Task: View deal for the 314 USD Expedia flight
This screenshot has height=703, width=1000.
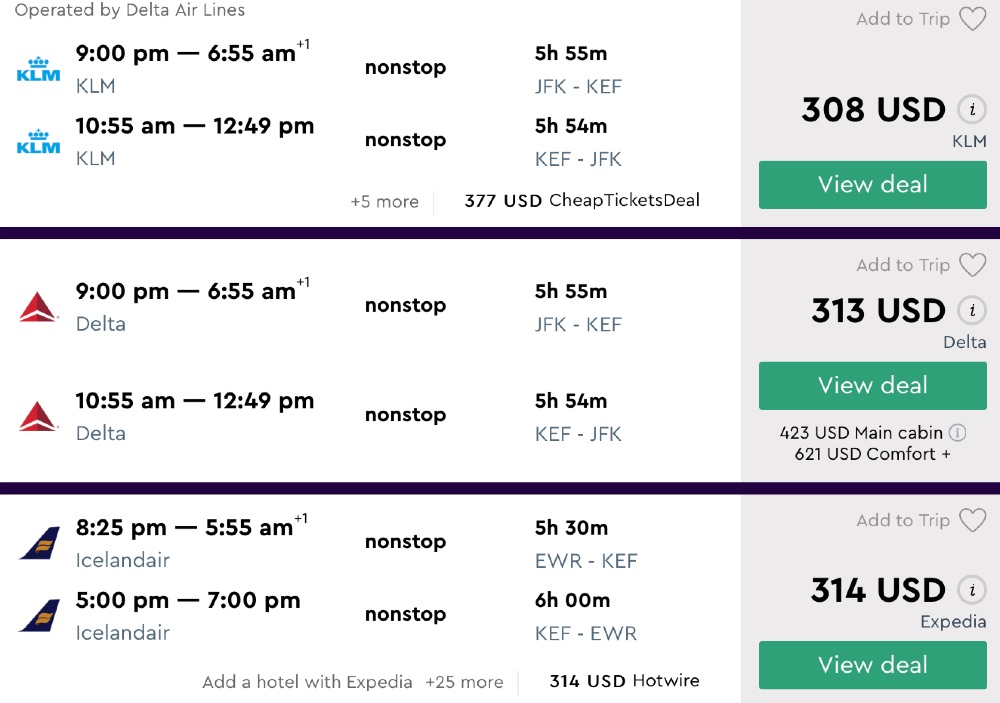Action: [x=872, y=665]
